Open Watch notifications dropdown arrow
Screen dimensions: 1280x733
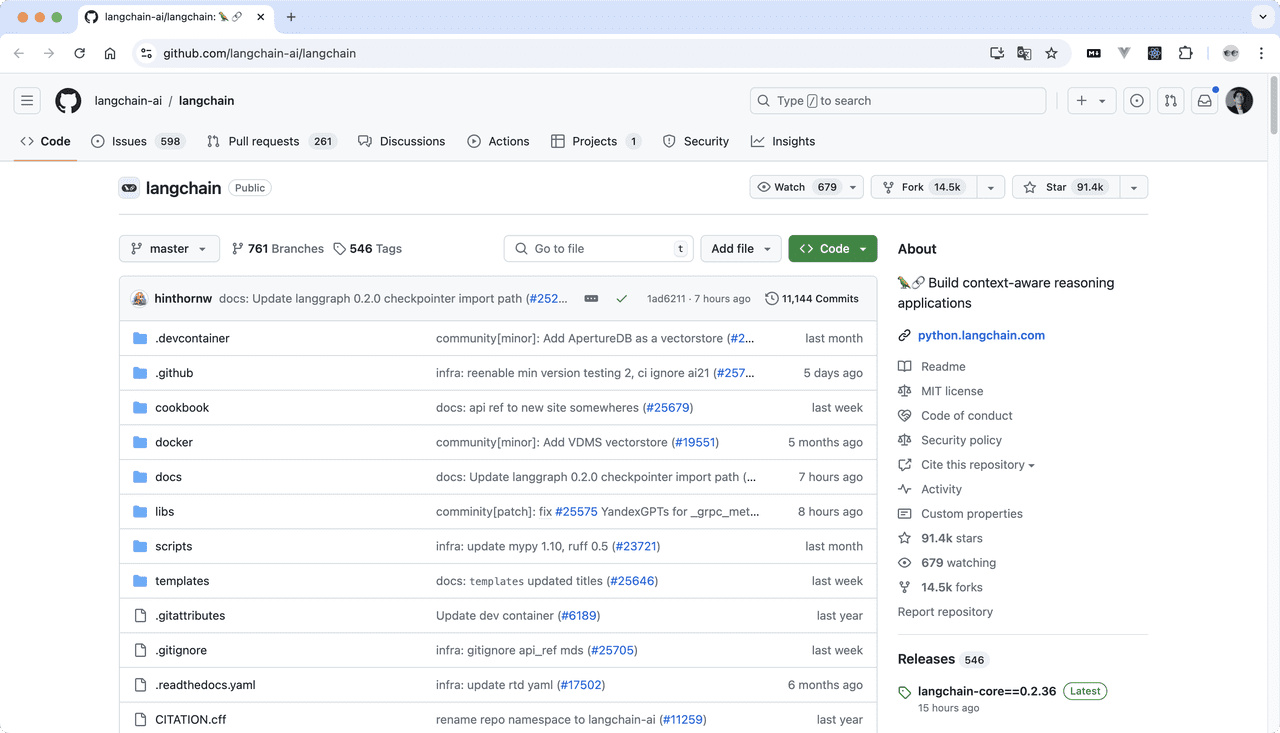(x=853, y=187)
